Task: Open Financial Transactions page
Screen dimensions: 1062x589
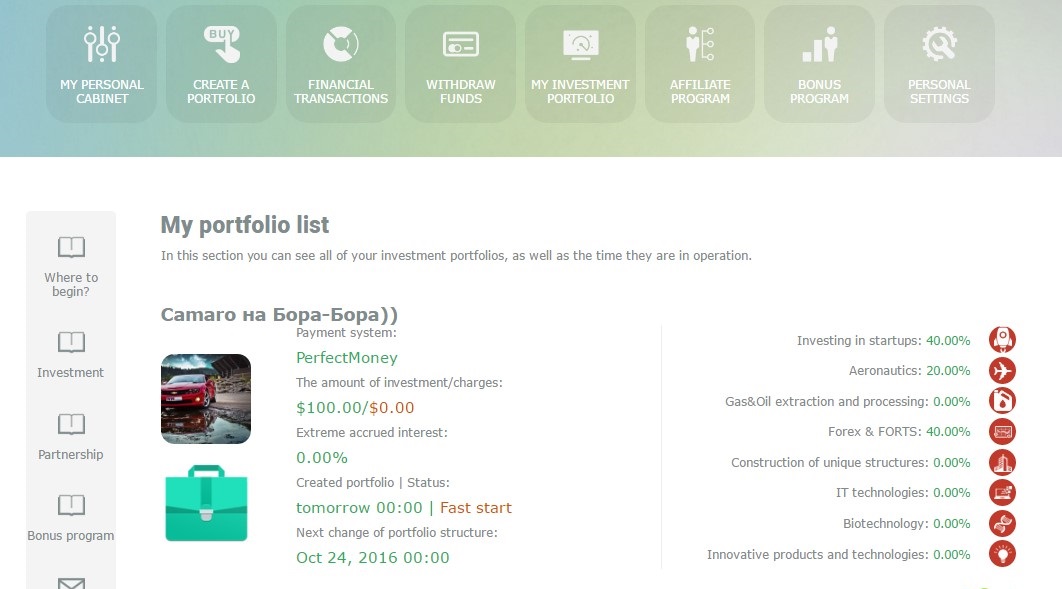Action: 341,64
